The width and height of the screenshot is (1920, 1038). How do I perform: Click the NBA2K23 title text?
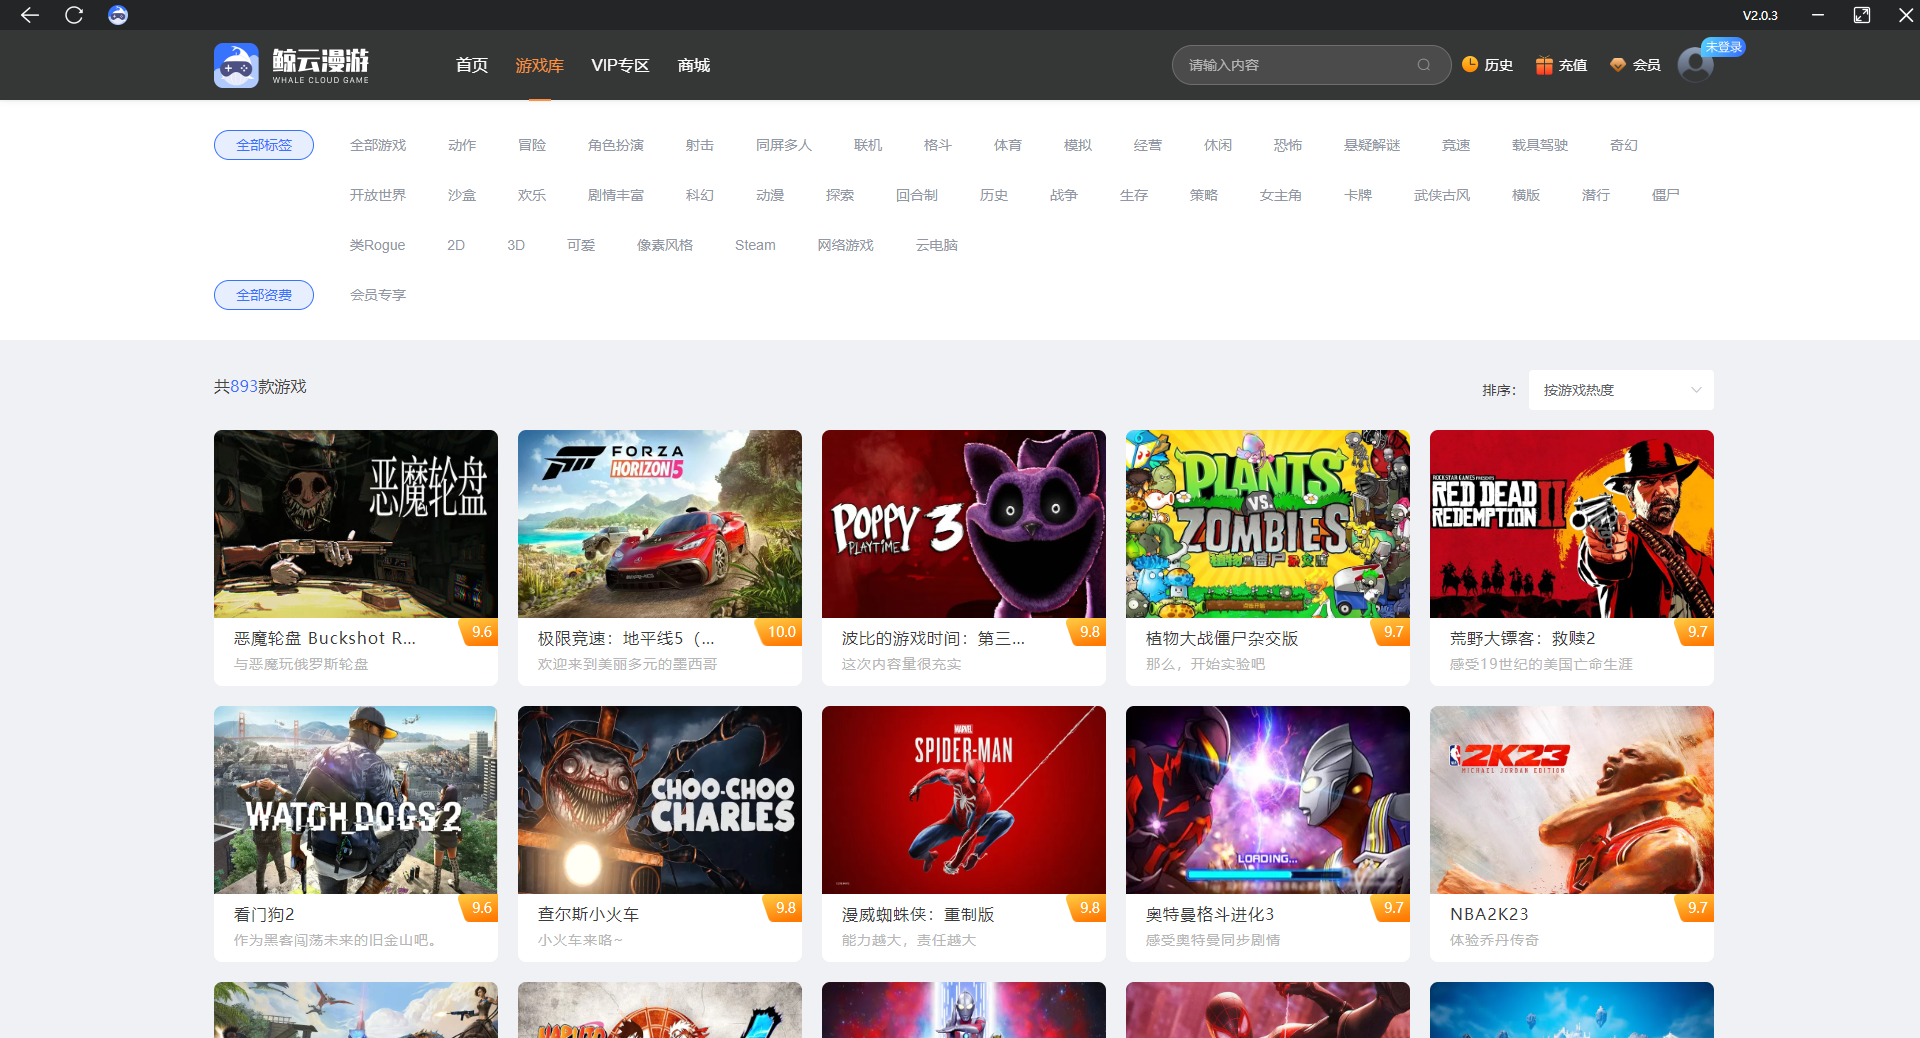[1489, 914]
